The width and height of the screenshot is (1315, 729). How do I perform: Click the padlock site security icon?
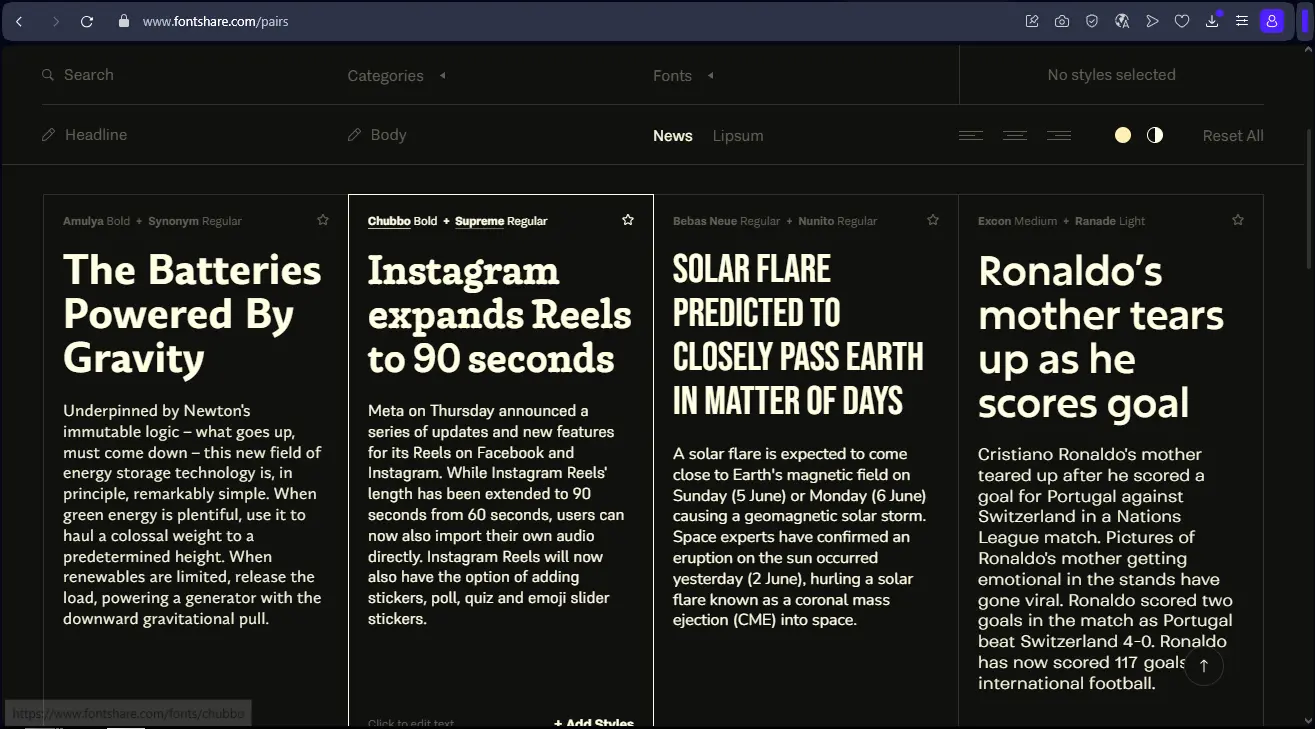point(124,21)
